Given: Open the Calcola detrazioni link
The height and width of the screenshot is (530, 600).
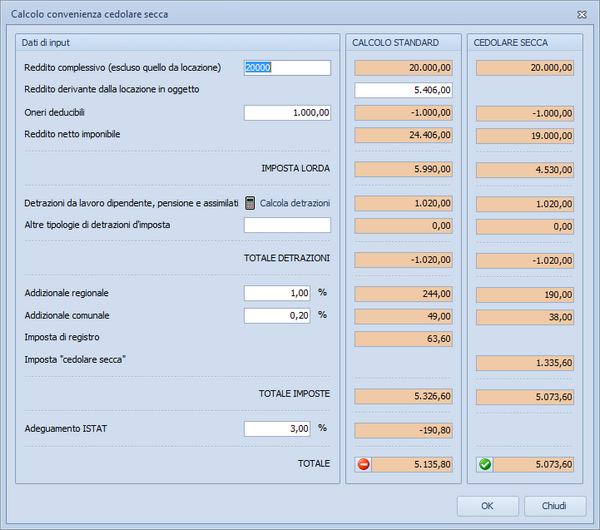Looking at the screenshot, I should (295, 203).
